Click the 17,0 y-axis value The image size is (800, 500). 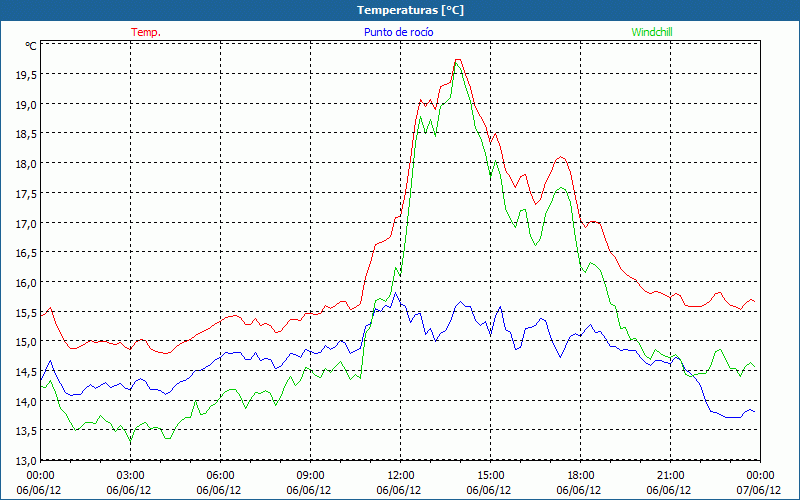click(x=27, y=223)
